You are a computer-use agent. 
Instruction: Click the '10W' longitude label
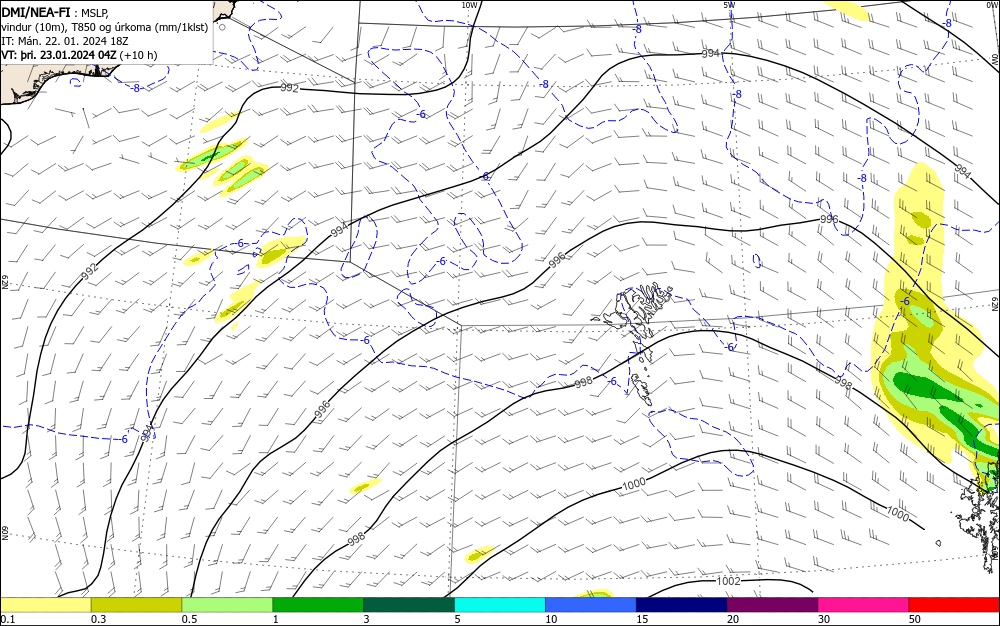pyautogui.click(x=469, y=5)
